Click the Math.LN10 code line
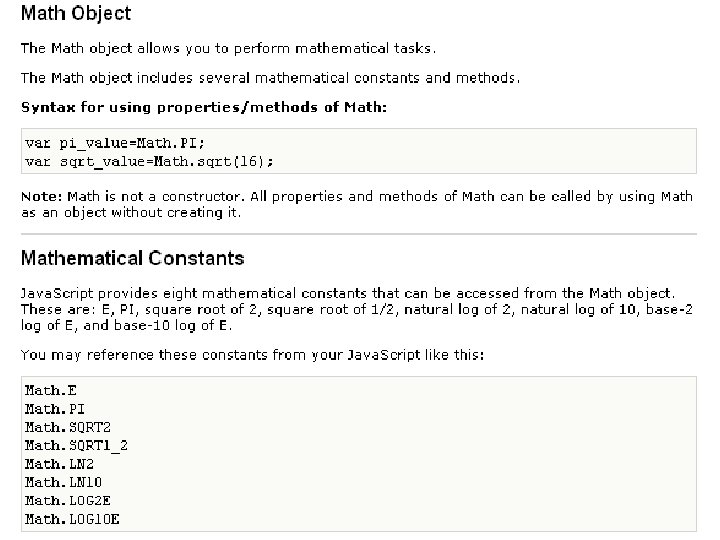Screen dimensions: 720x540 click(x=61, y=482)
